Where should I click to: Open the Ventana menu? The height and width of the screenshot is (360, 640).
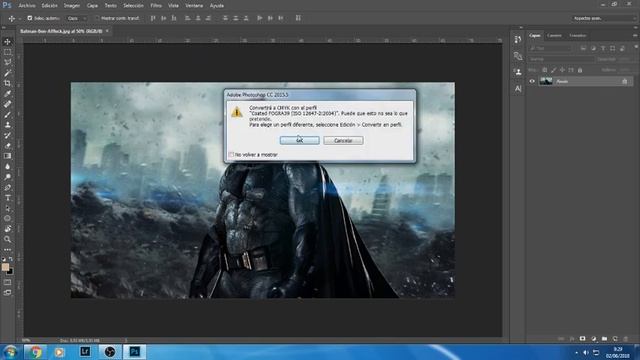194,6
